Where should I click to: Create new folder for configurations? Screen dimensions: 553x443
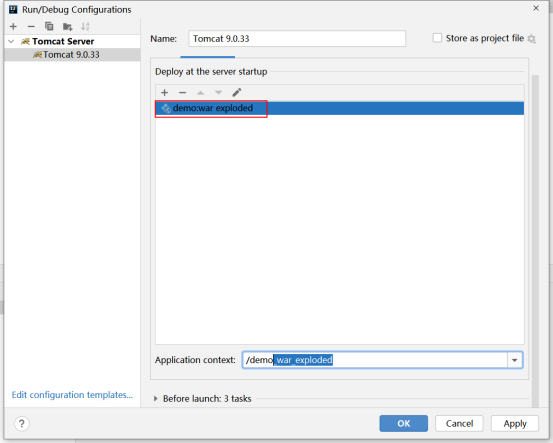tap(67, 26)
